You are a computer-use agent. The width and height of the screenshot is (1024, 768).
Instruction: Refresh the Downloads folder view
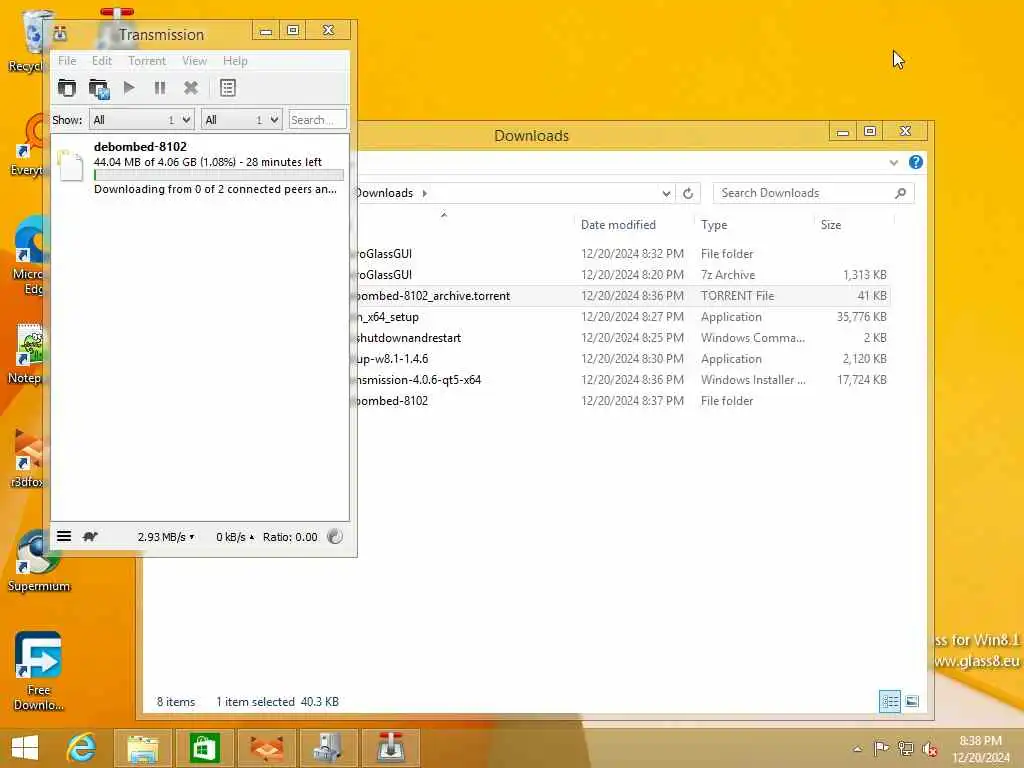tap(688, 193)
